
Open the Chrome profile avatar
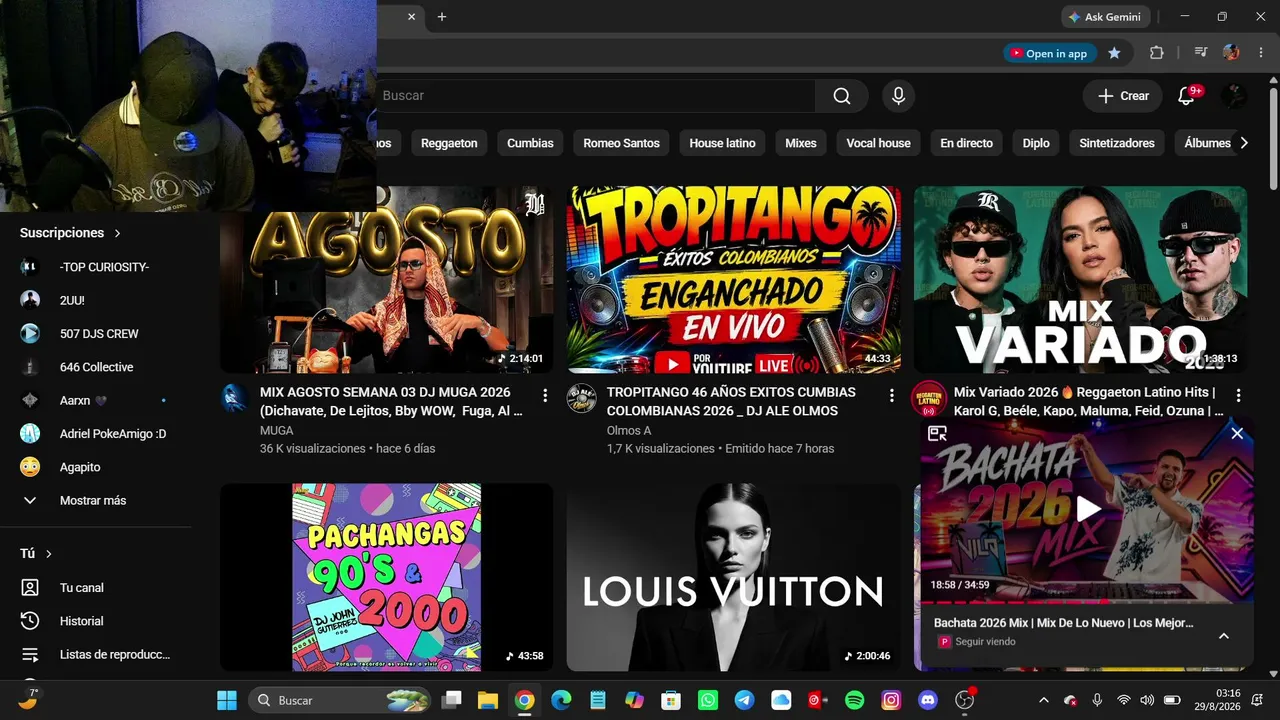[x=1231, y=53]
